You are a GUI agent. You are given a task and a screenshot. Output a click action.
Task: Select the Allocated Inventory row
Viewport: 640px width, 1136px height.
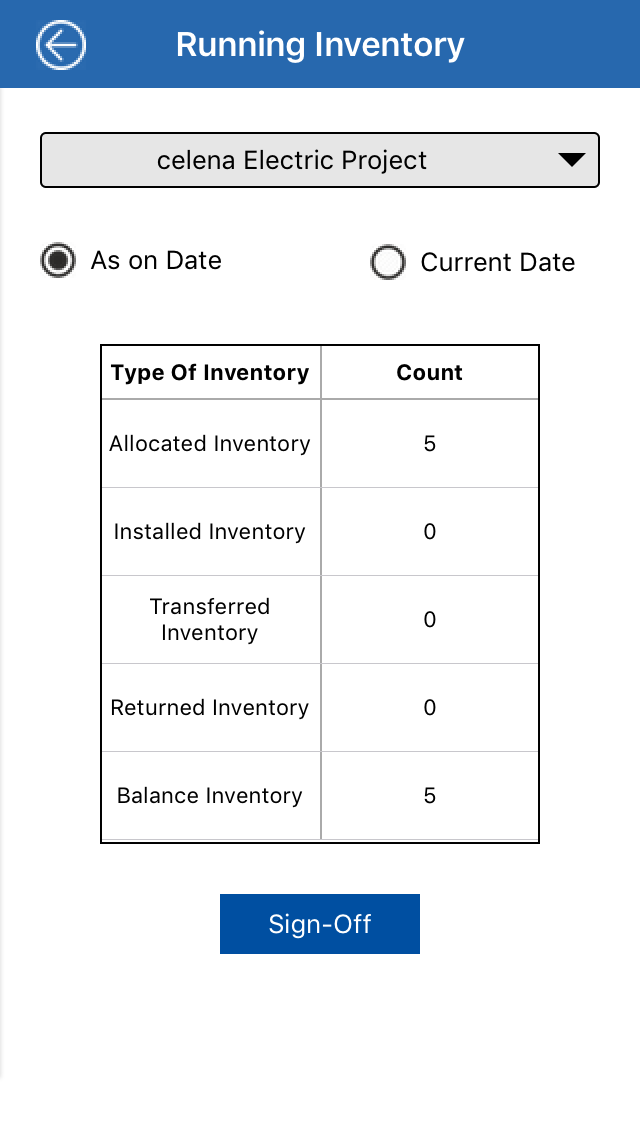click(210, 444)
